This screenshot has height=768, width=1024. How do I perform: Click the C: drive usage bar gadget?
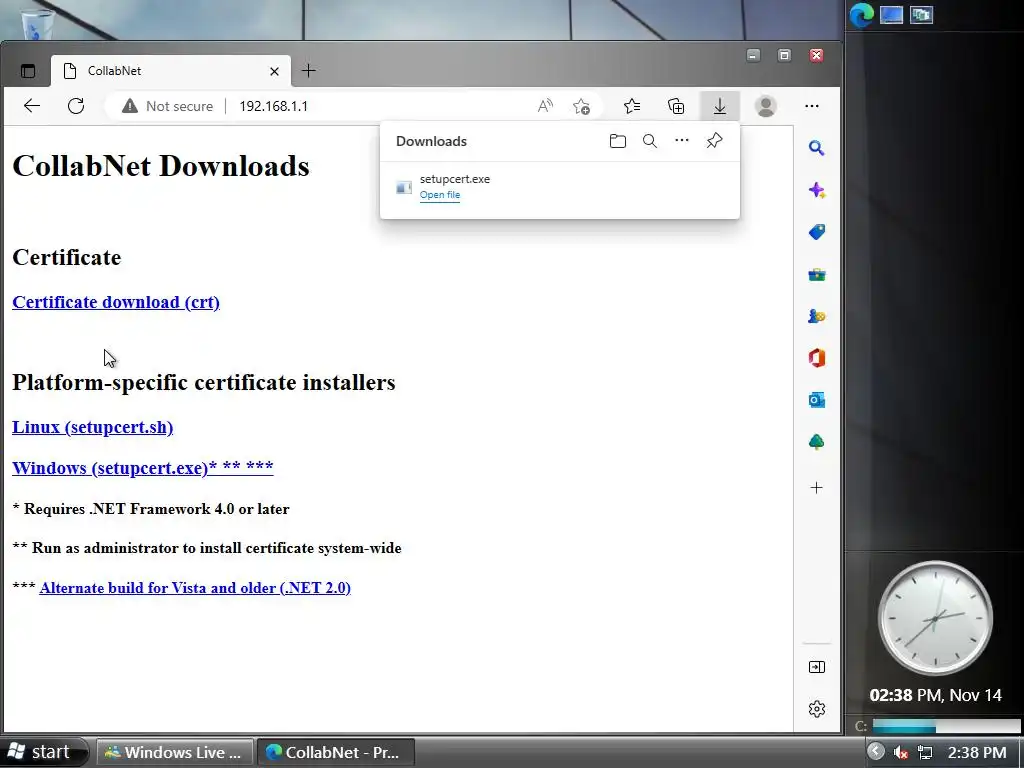946,726
